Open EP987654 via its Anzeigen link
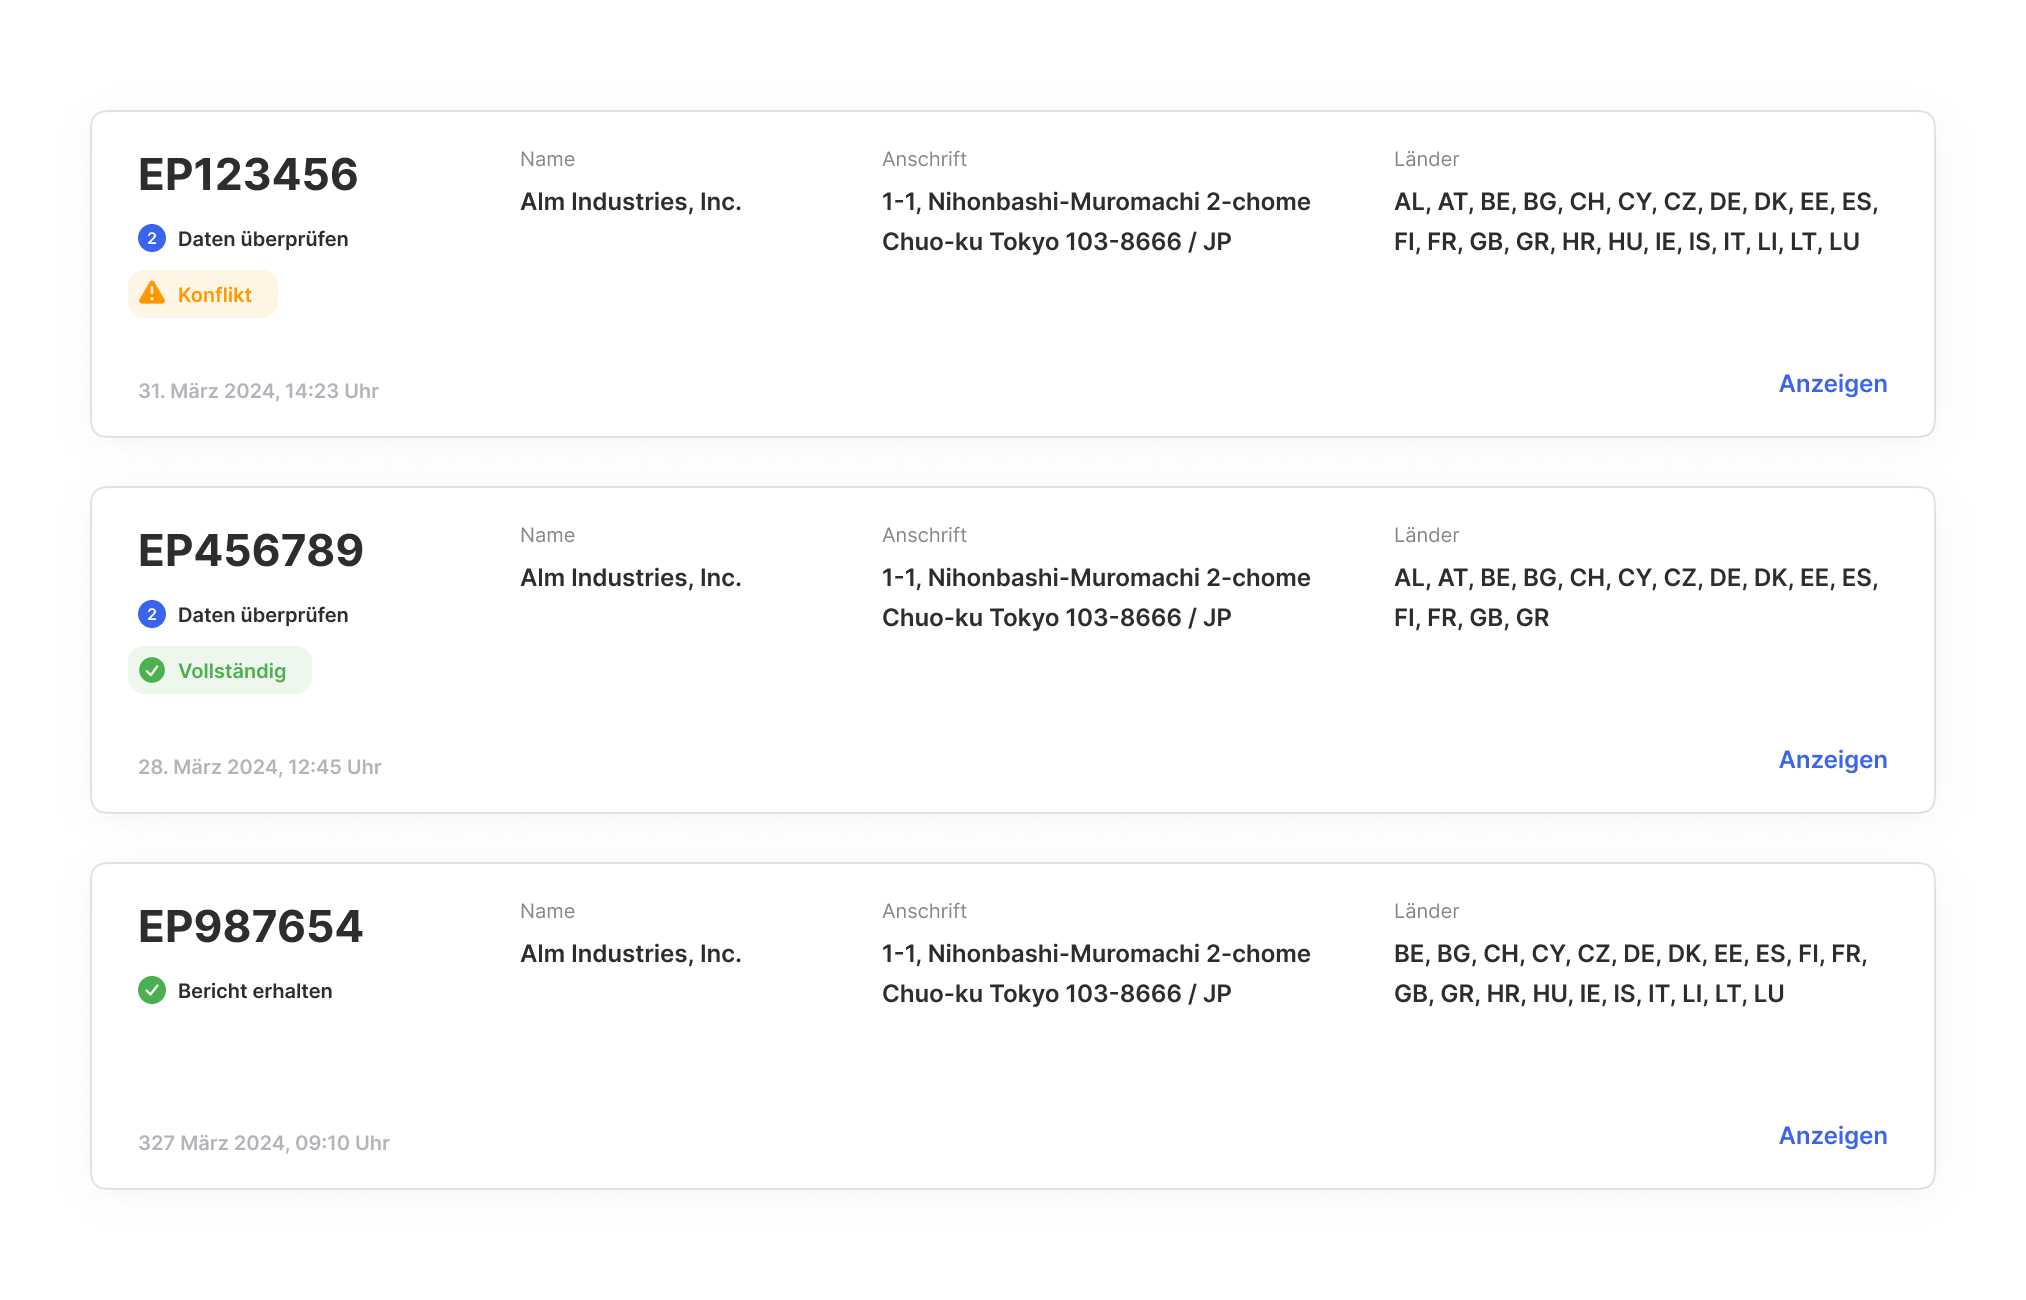Viewport: 2026px width, 1300px height. click(x=1832, y=1136)
